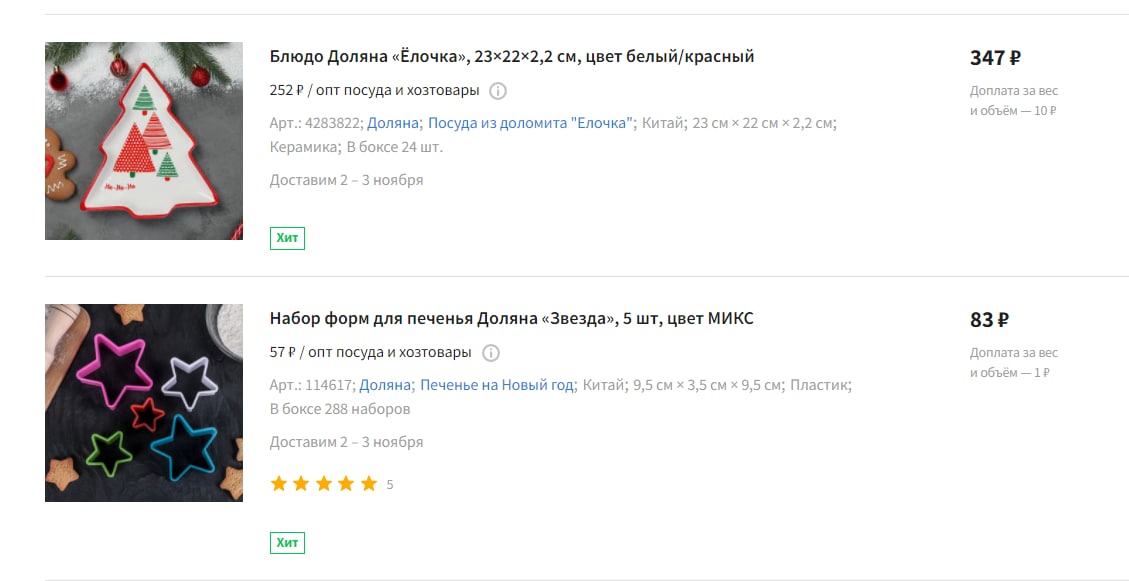
Task: Click the five-star rating of the Звезда set
Action: click(x=324, y=484)
